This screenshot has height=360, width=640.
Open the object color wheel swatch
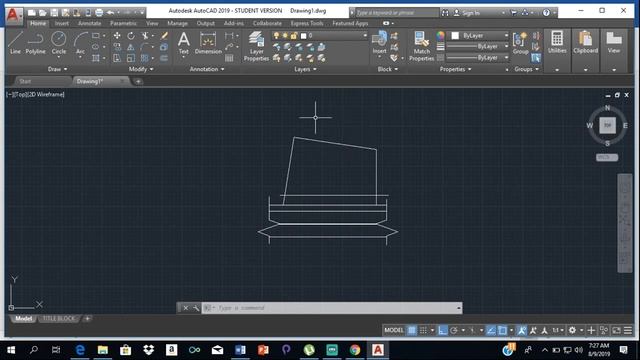tap(440, 36)
